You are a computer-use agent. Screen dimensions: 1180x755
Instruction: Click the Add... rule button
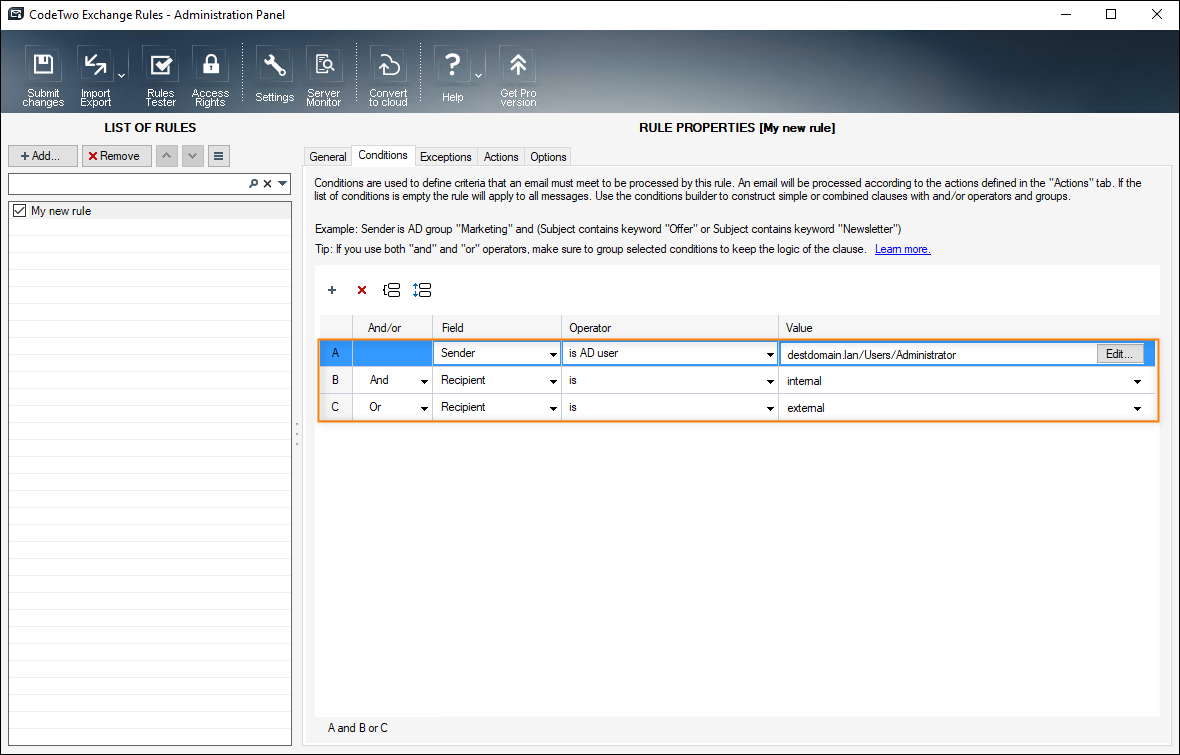click(43, 156)
